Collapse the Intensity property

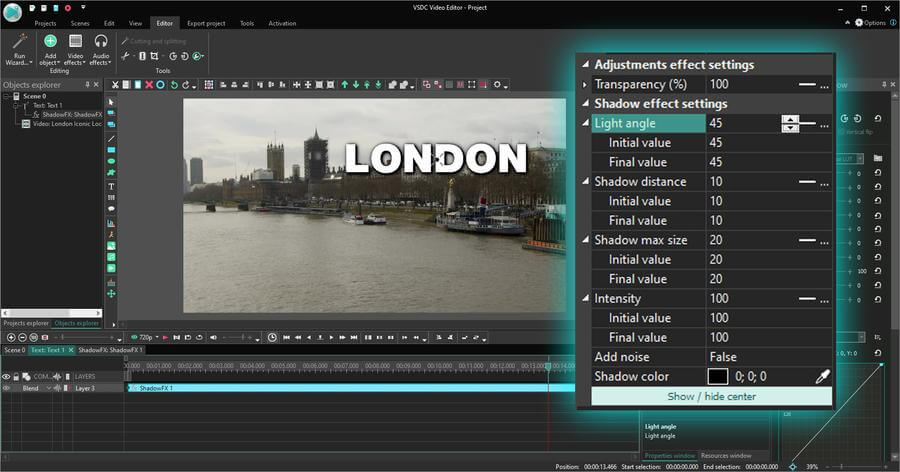coord(585,298)
